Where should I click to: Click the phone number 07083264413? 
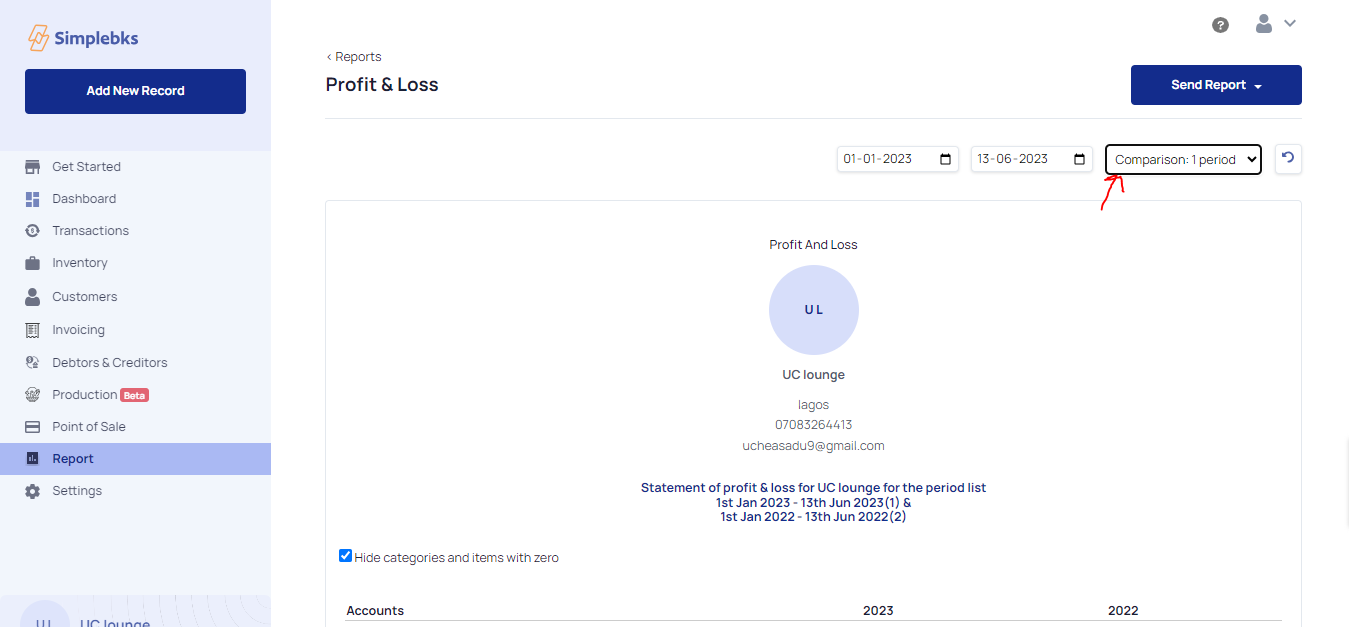[814, 425]
